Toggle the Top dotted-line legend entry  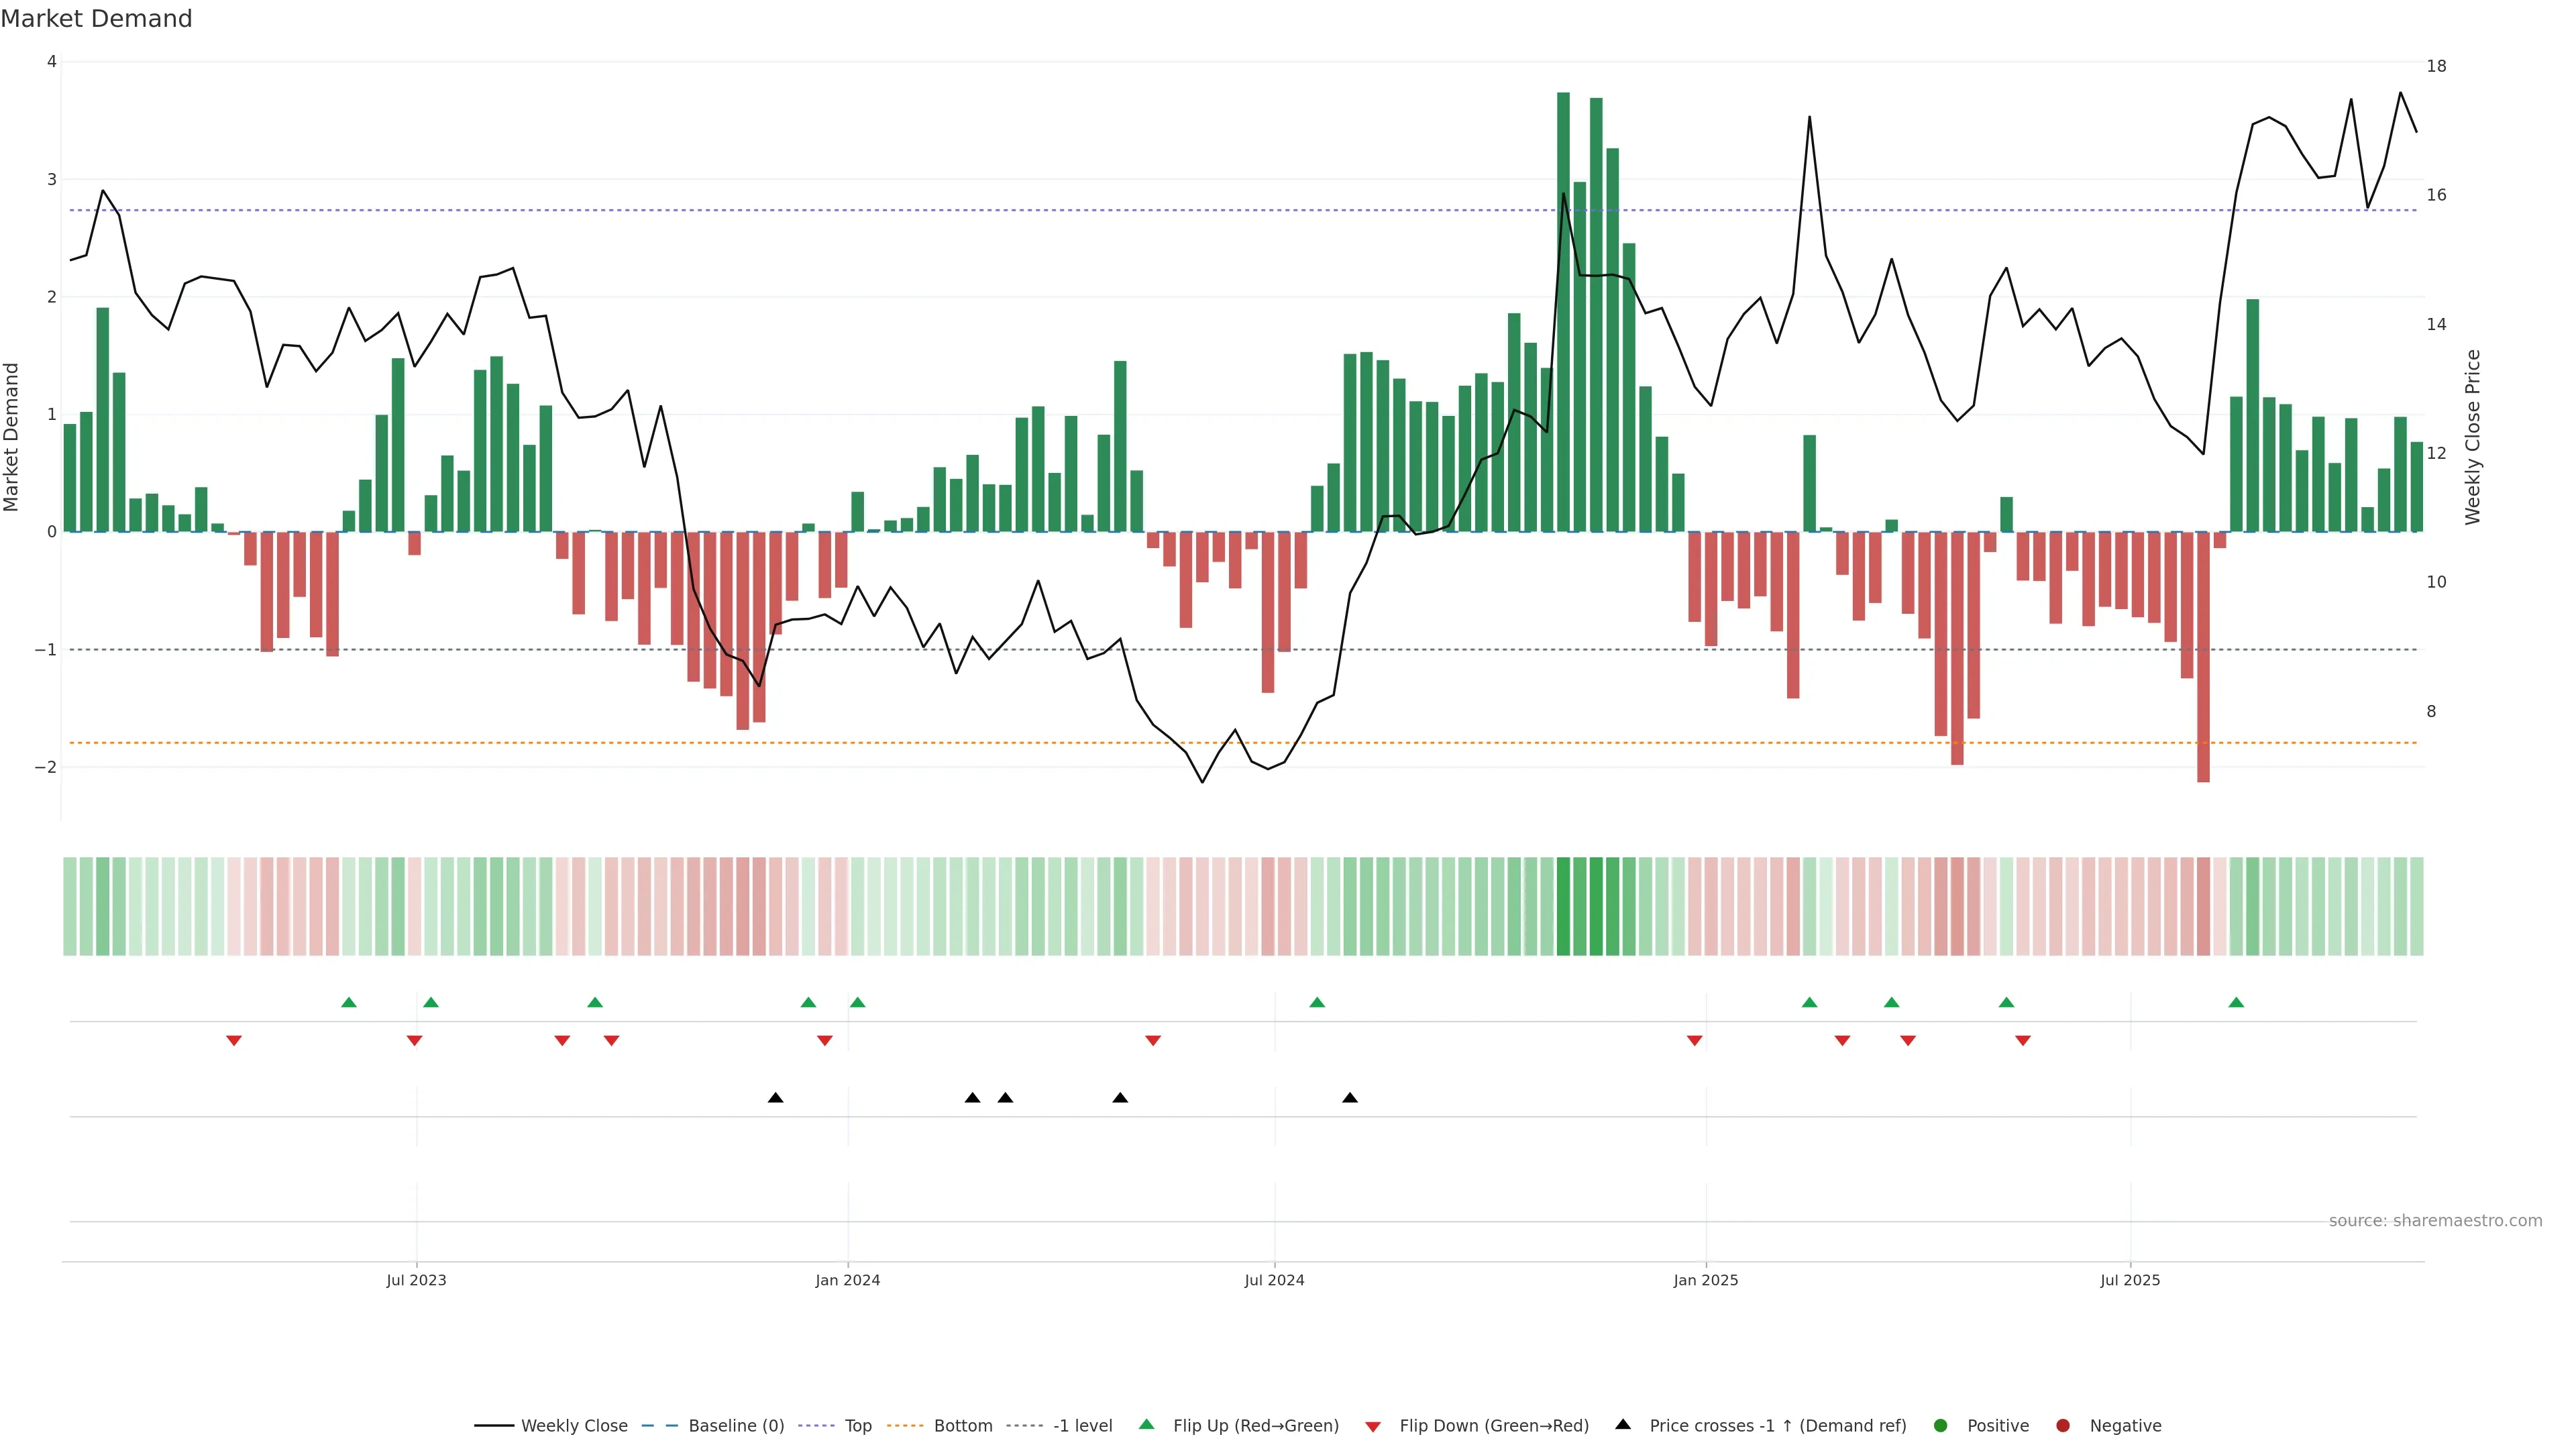857,1426
